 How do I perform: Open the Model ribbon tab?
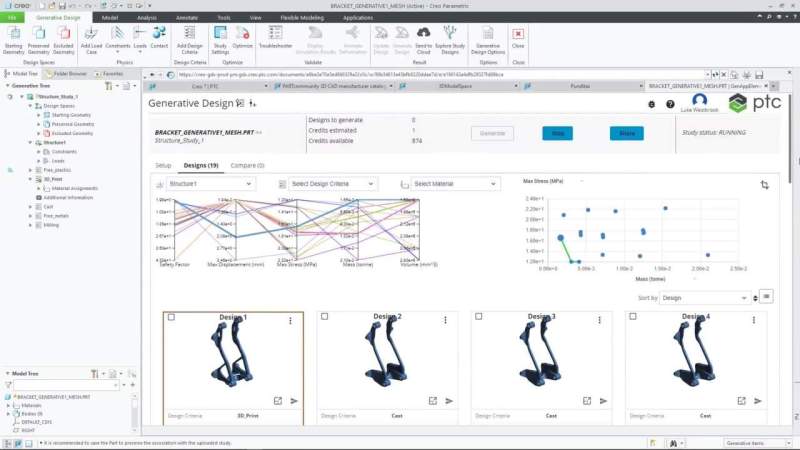click(x=110, y=17)
